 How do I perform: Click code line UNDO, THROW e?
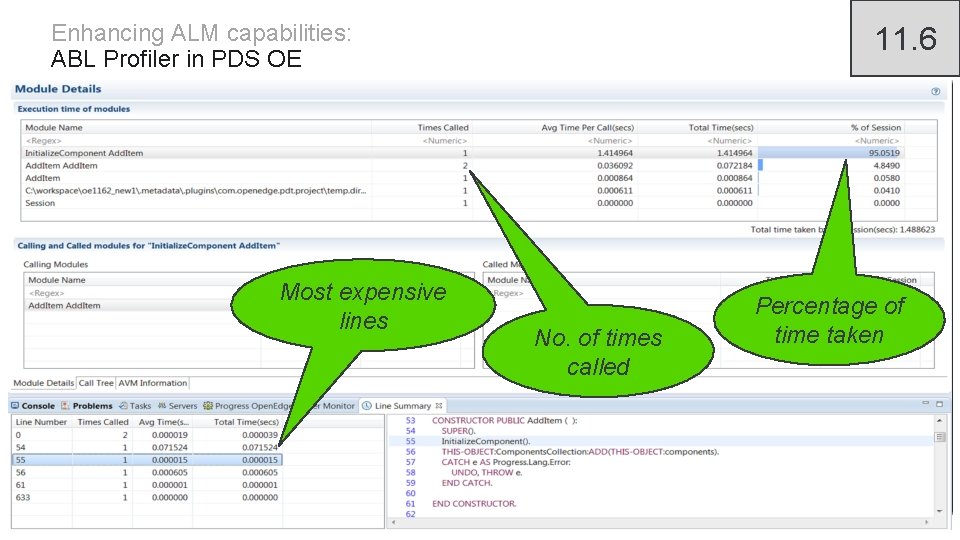487,472
